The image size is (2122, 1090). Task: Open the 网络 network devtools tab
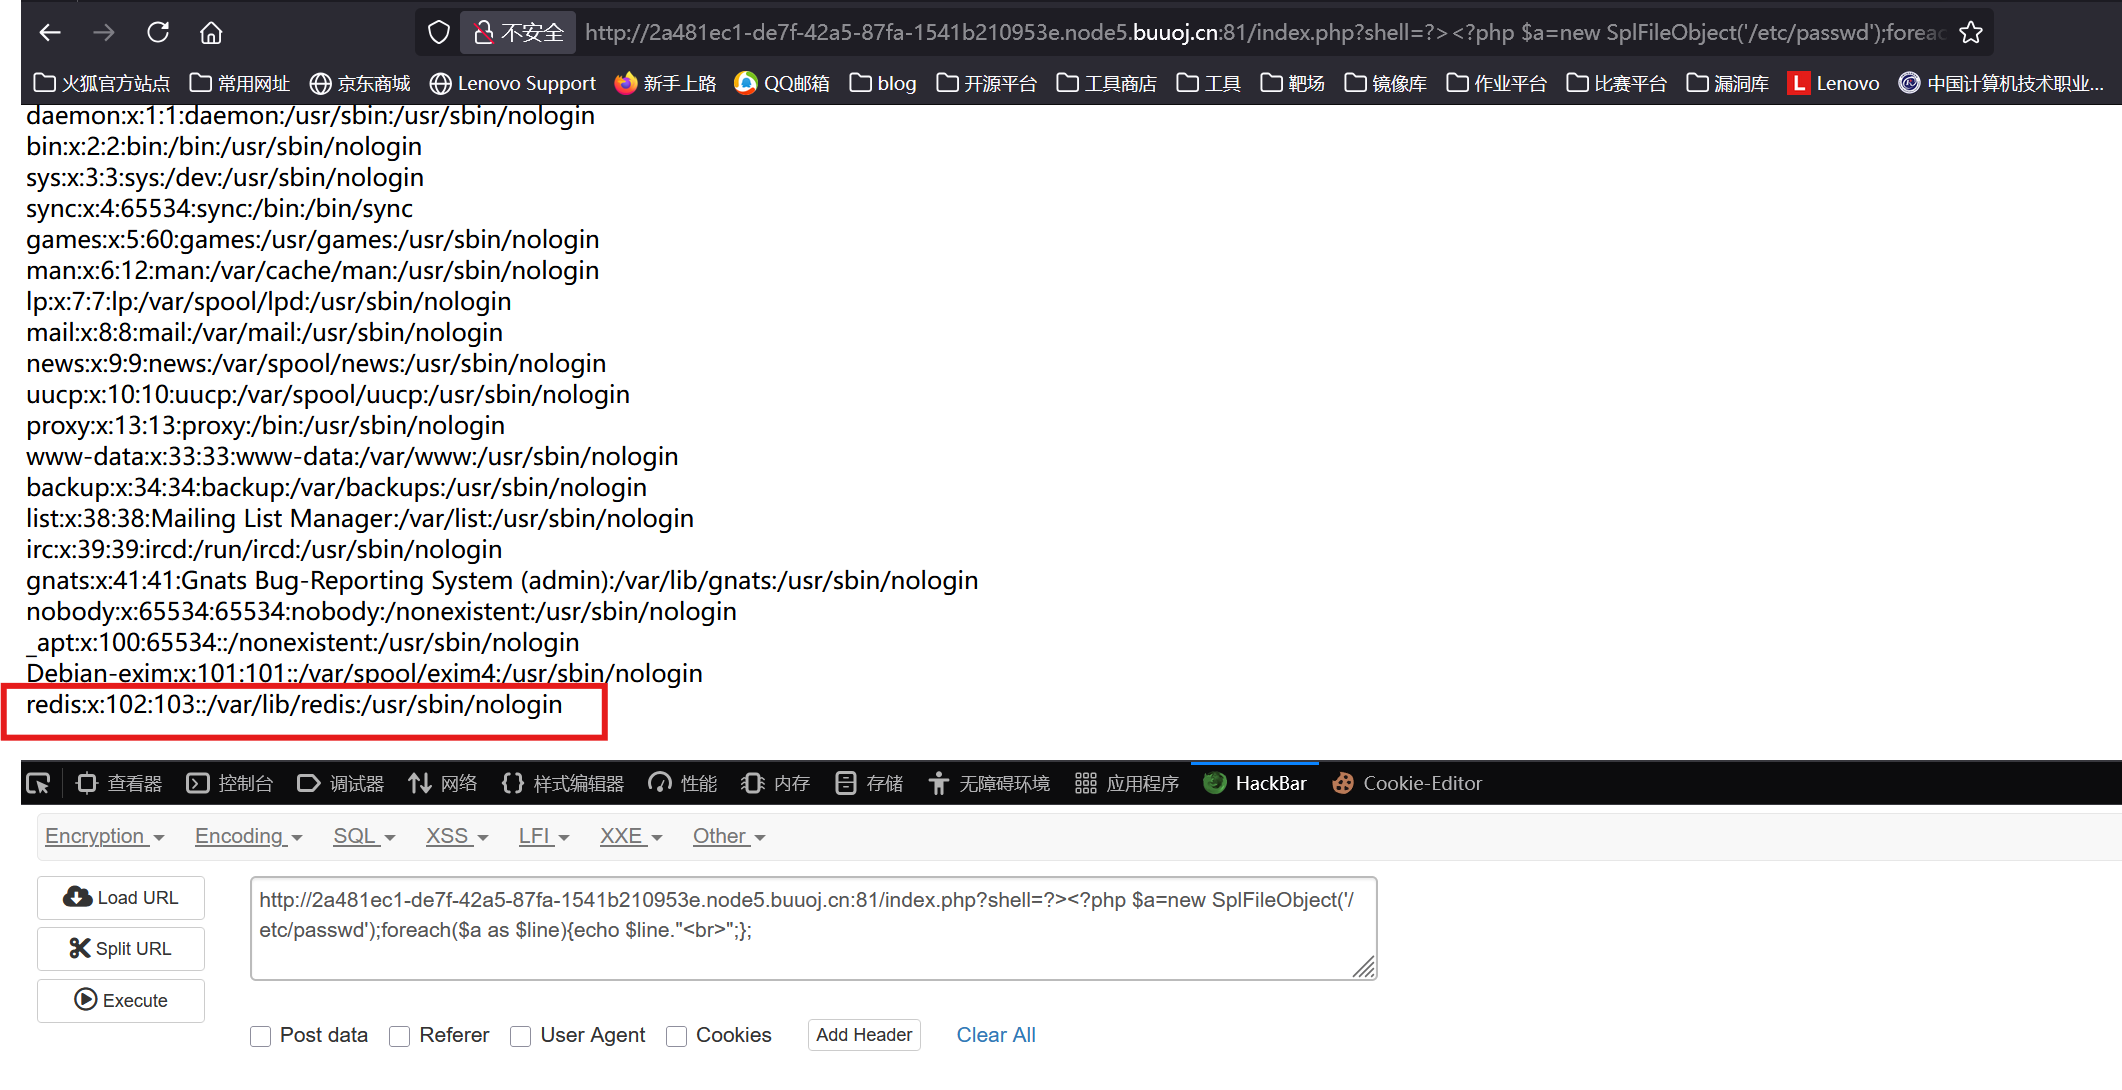coord(443,783)
